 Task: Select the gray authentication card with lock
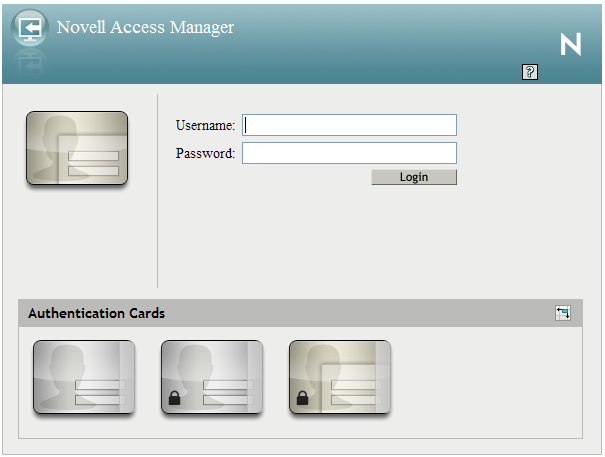[212, 377]
